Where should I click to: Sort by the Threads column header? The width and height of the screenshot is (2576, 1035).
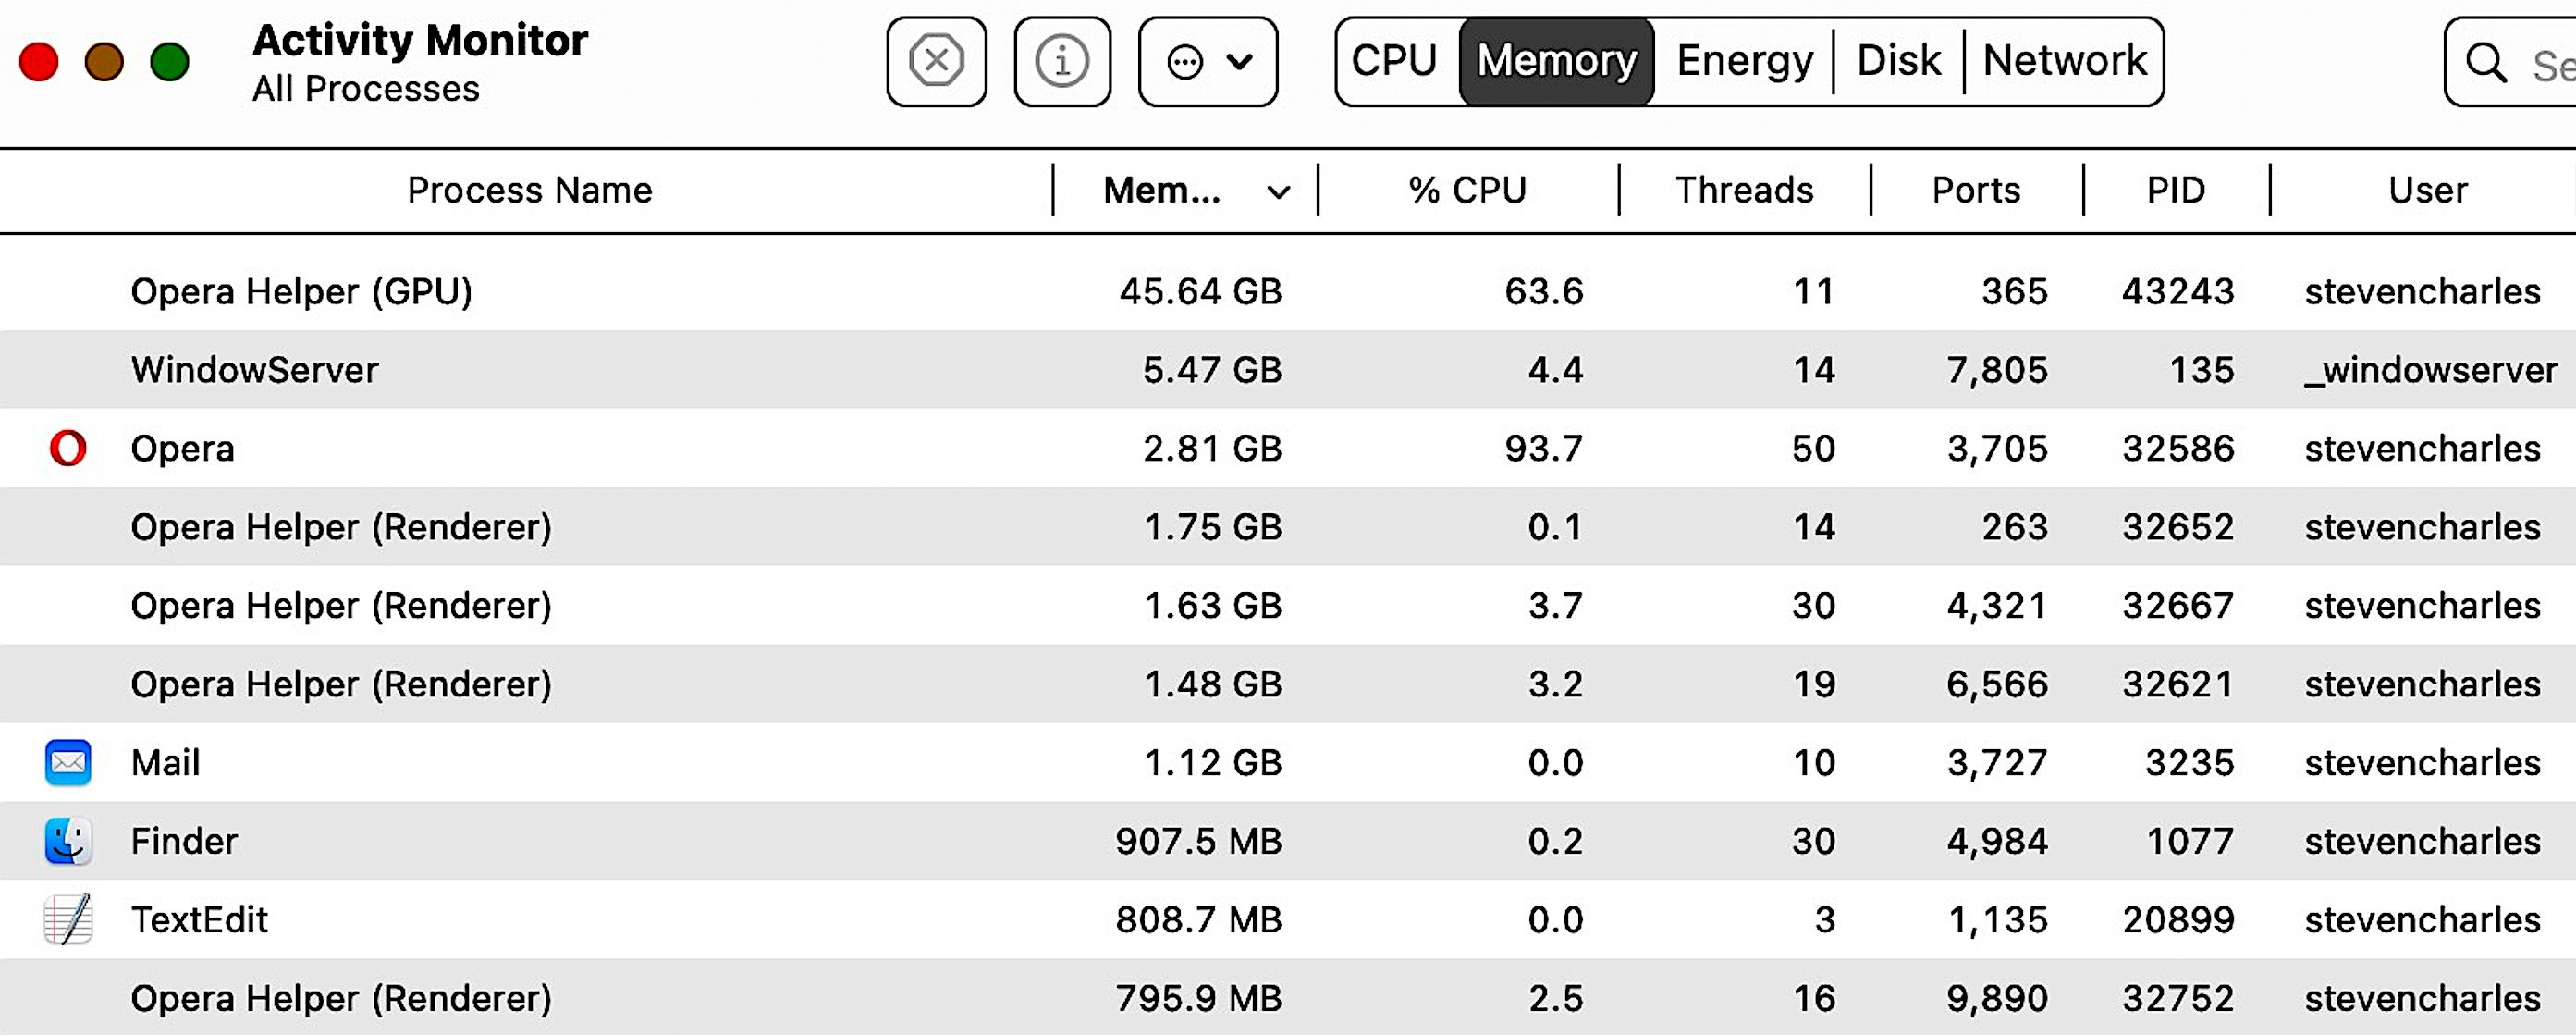[1744, 190]
